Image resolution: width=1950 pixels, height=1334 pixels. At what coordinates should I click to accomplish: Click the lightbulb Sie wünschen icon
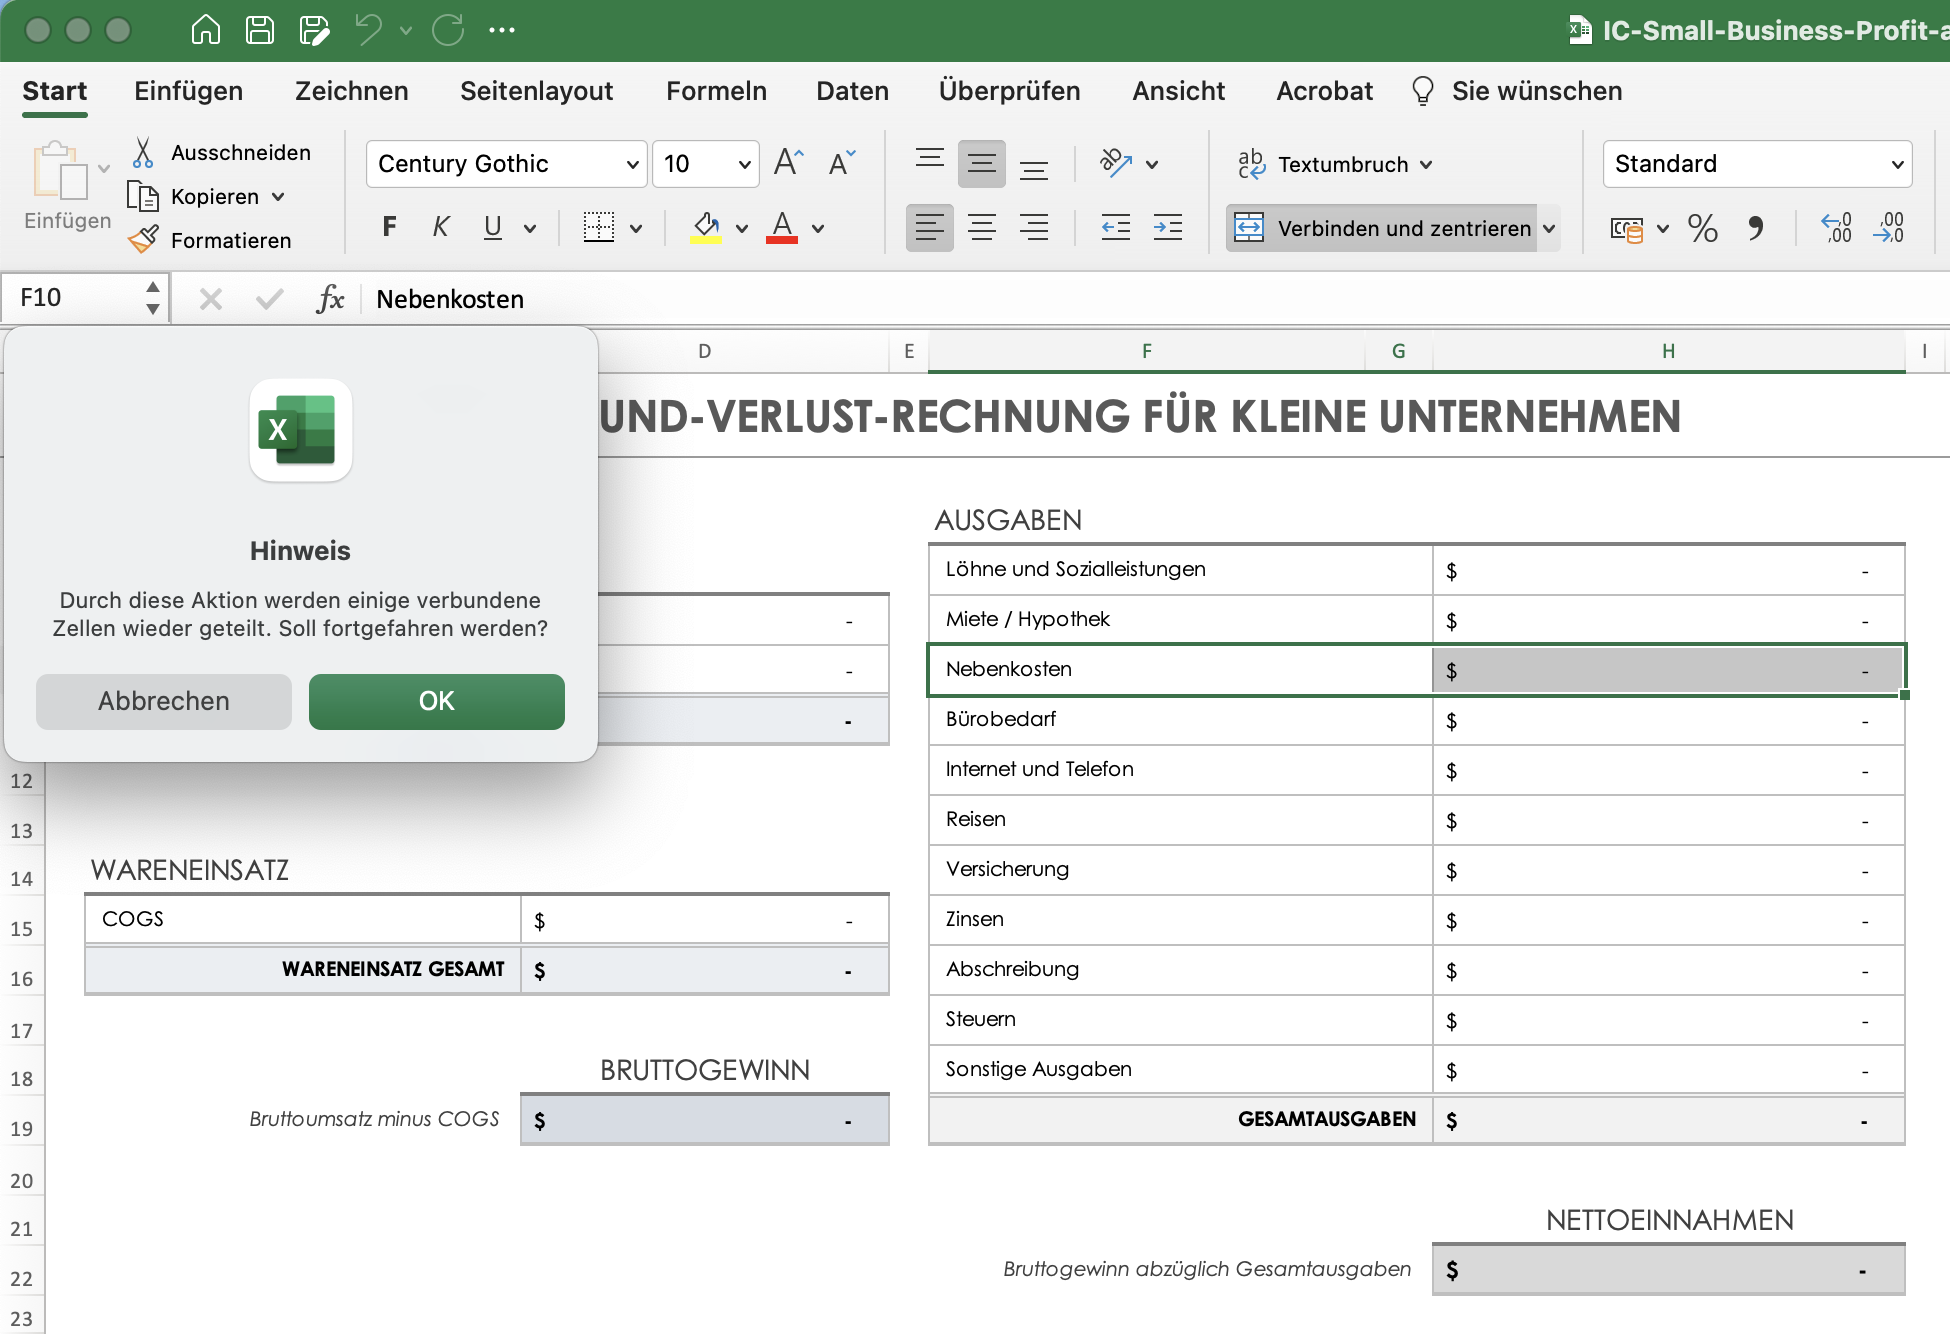pos(1422,91)
